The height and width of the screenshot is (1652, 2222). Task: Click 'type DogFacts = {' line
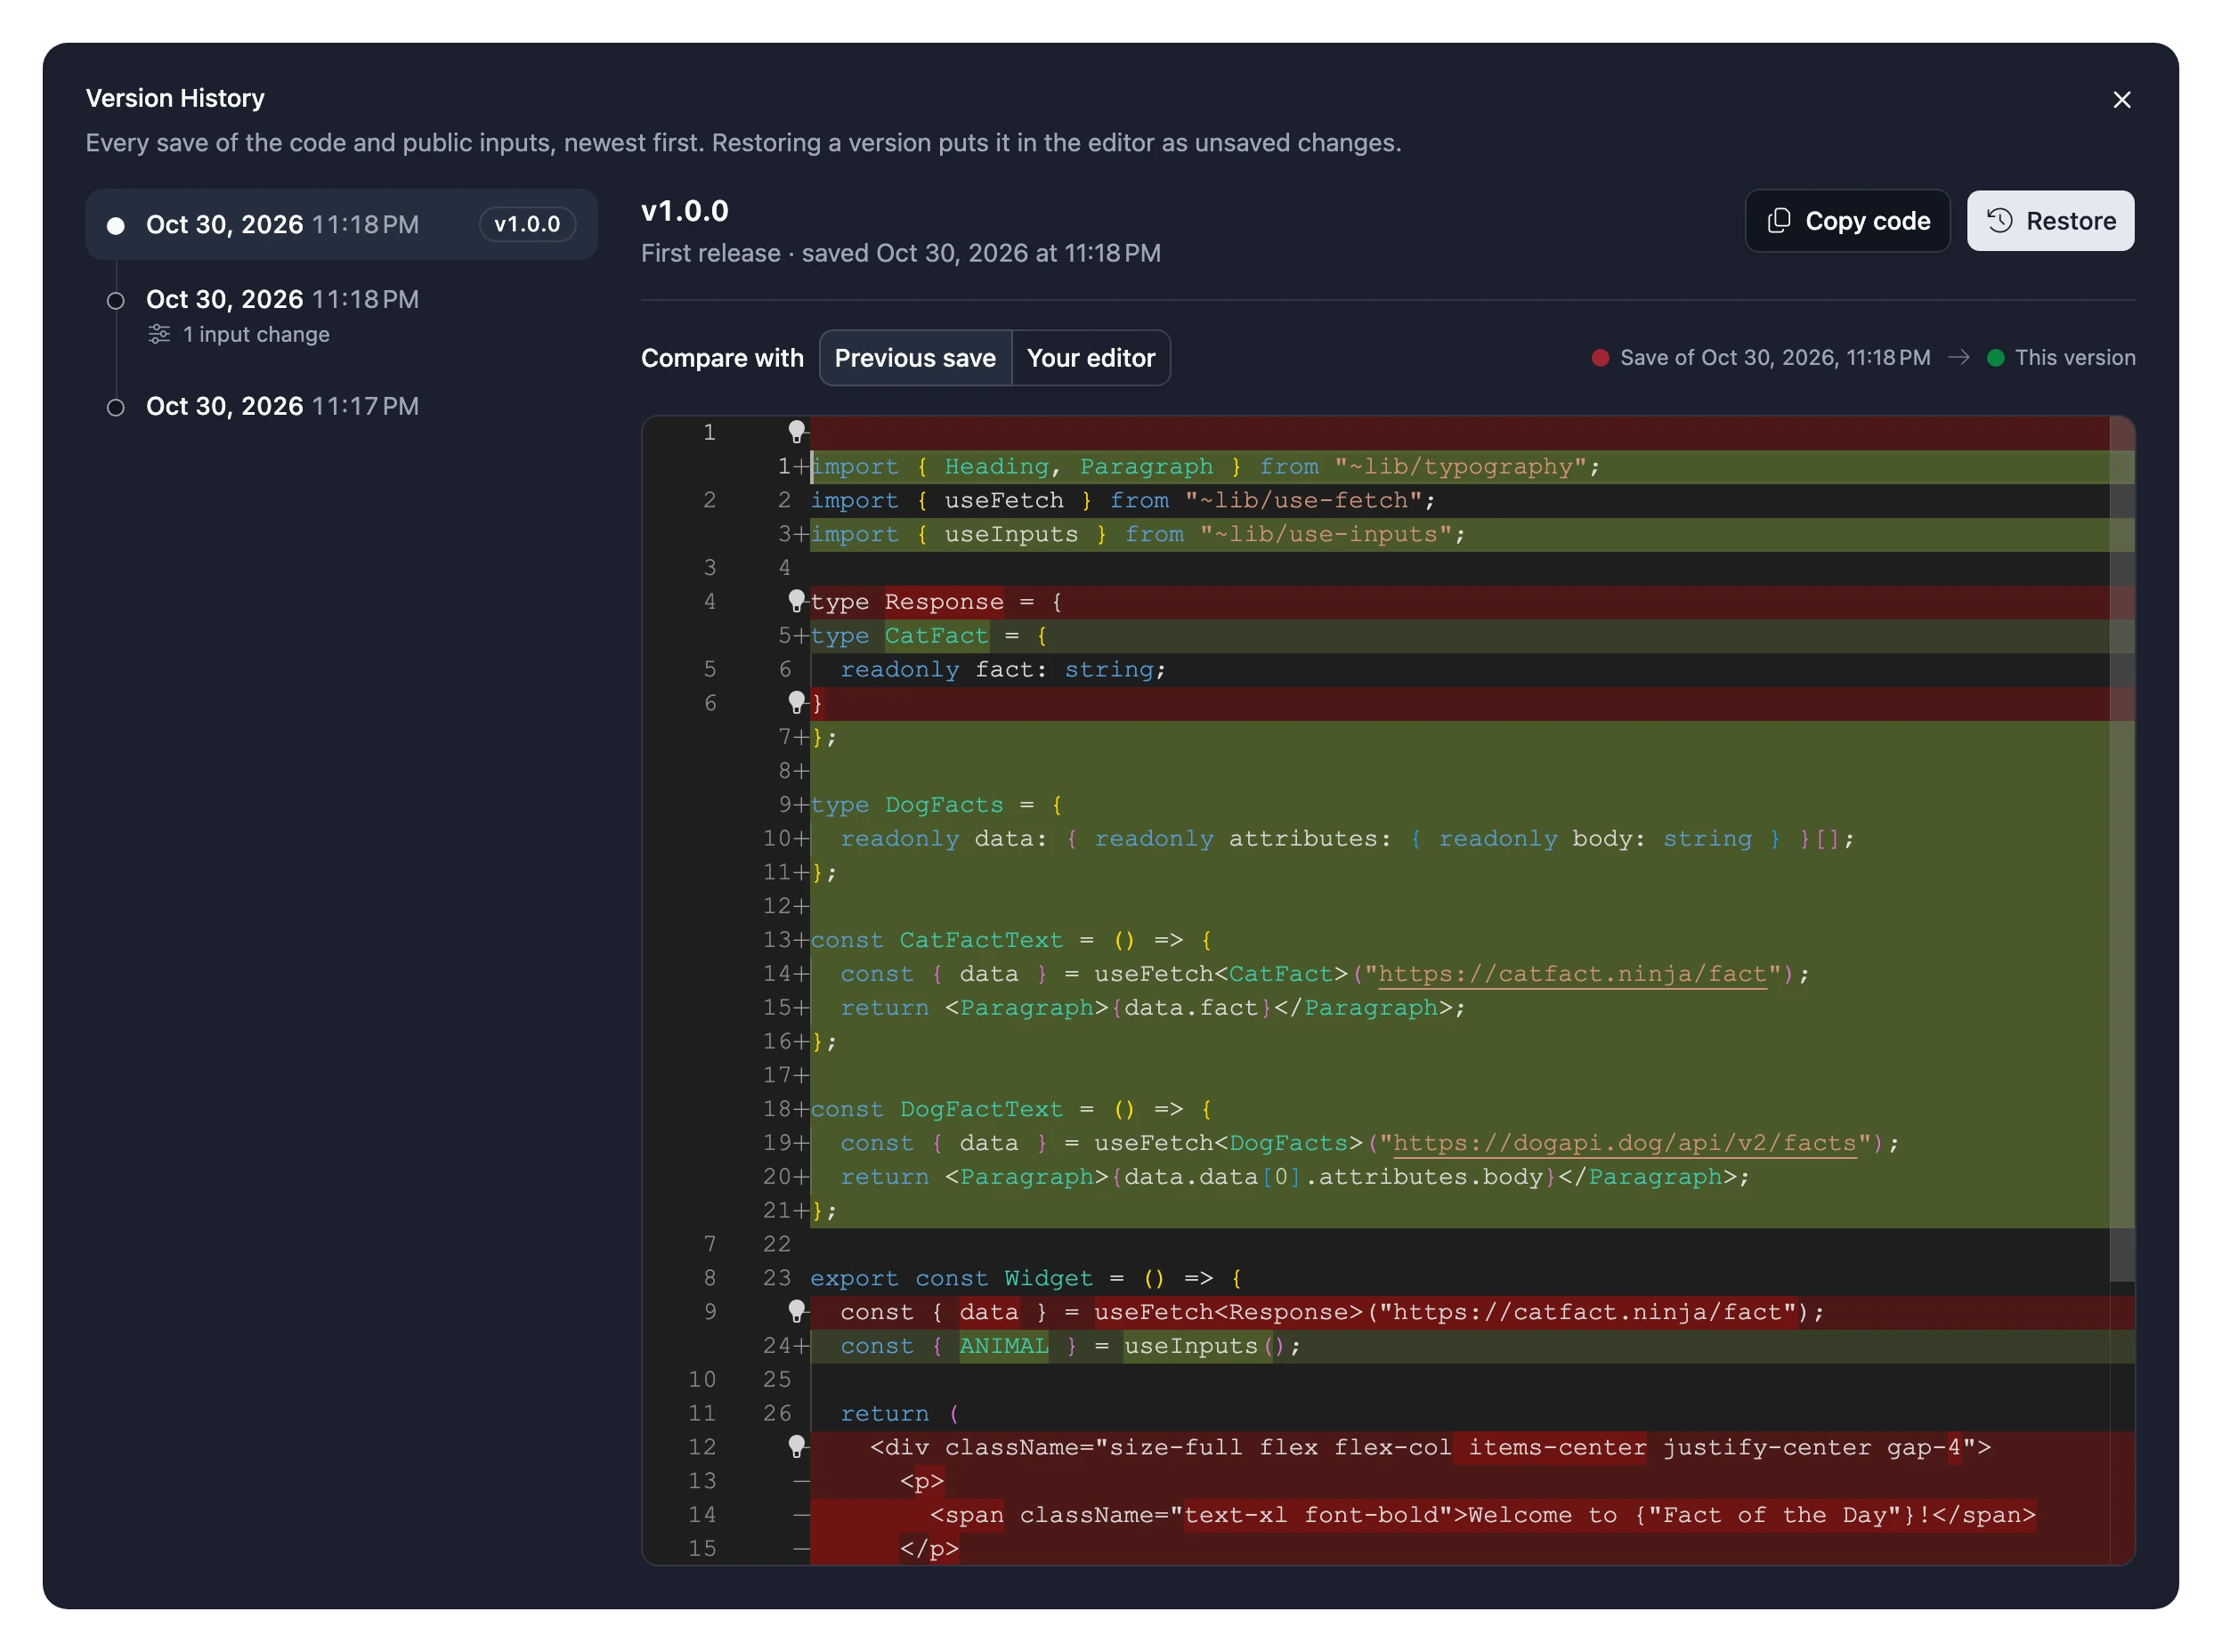click(x=936, y=805)
